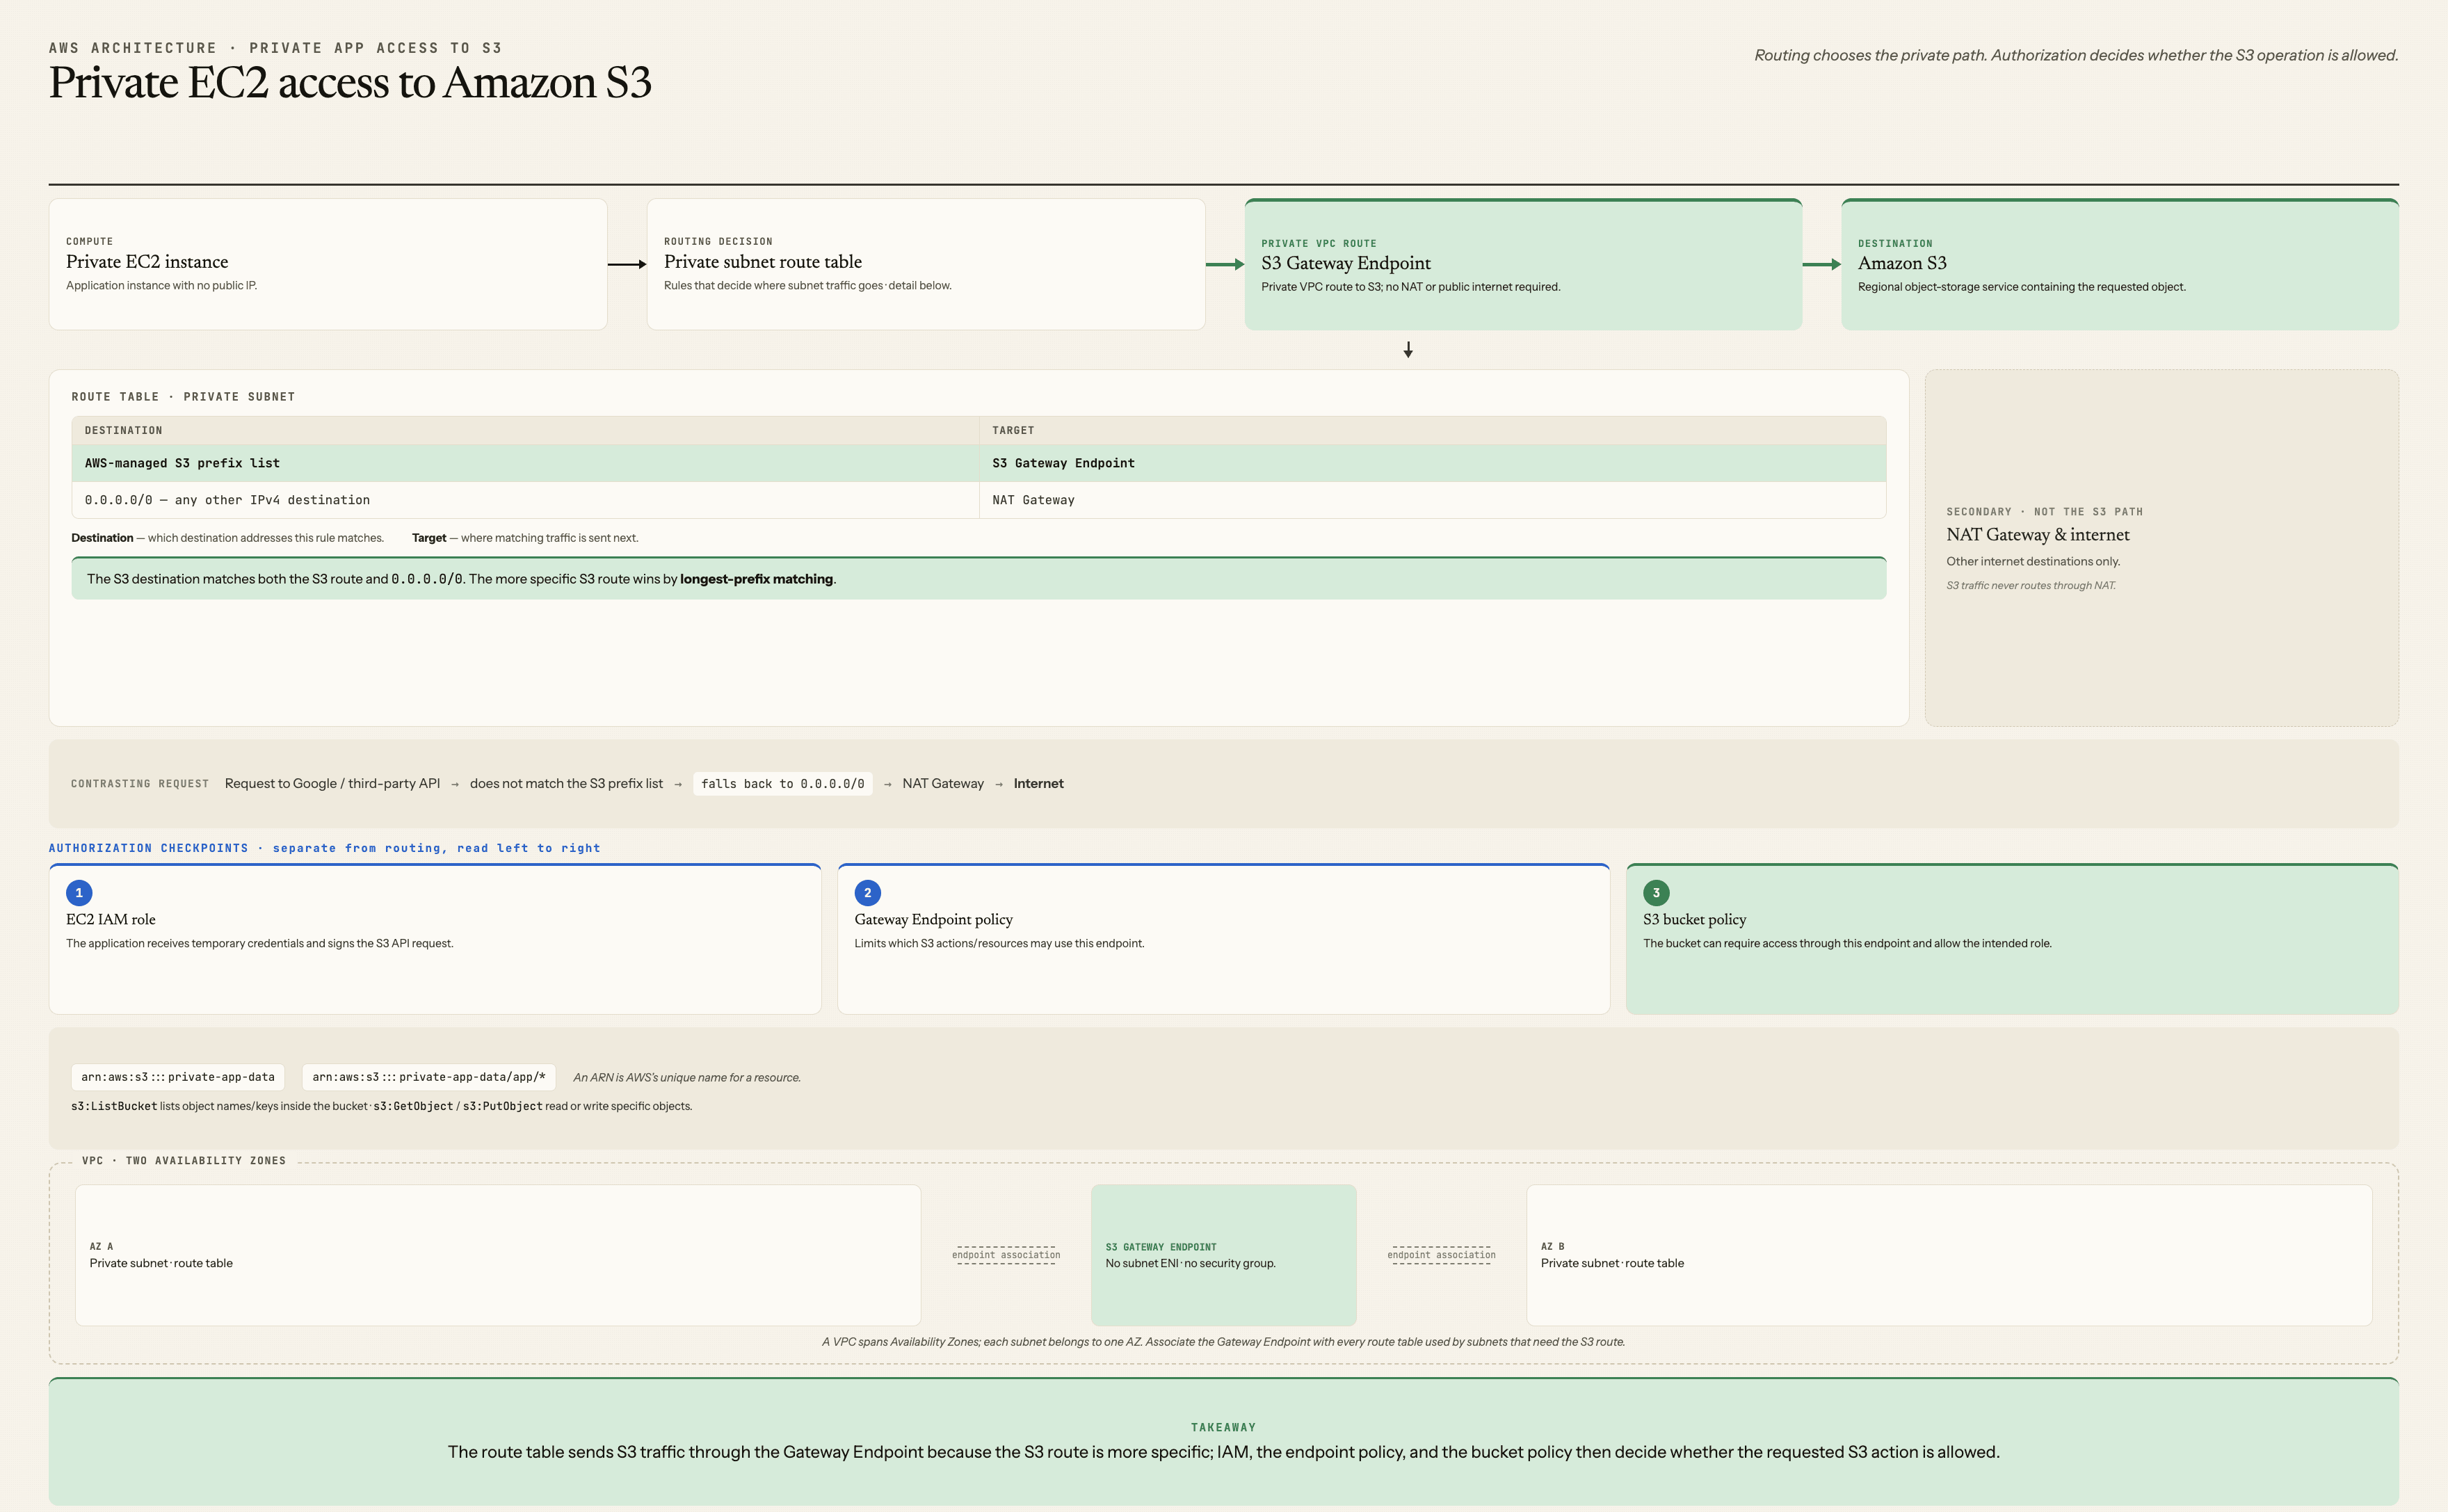Click the step 1 blue circle badge

tap(79, 893)
